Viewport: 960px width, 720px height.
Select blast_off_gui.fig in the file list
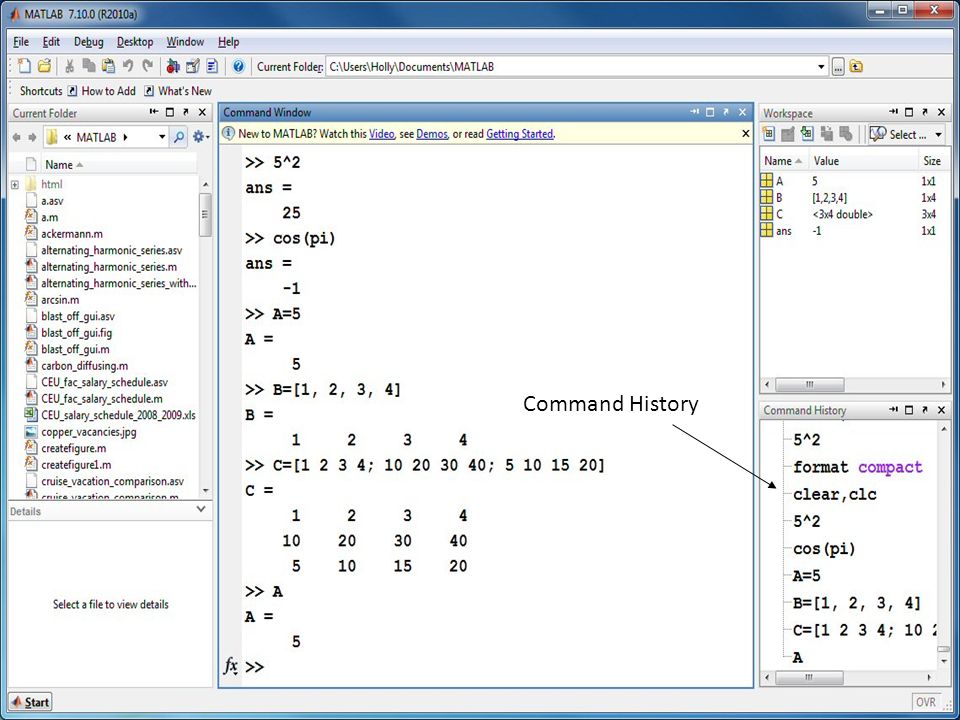77,332
